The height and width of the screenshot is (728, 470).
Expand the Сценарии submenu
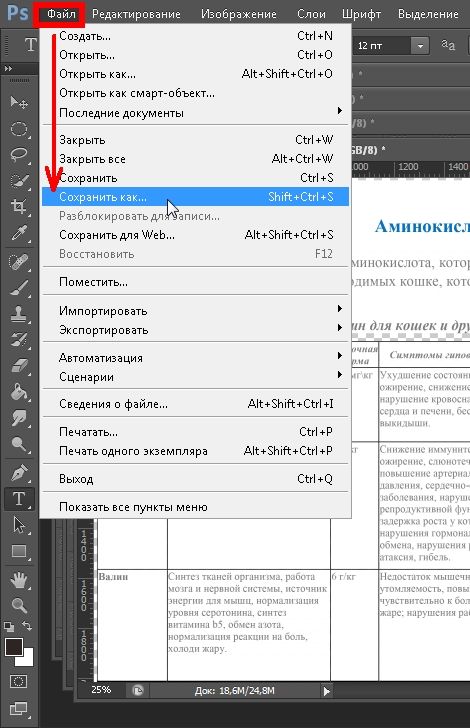(340, 374)
